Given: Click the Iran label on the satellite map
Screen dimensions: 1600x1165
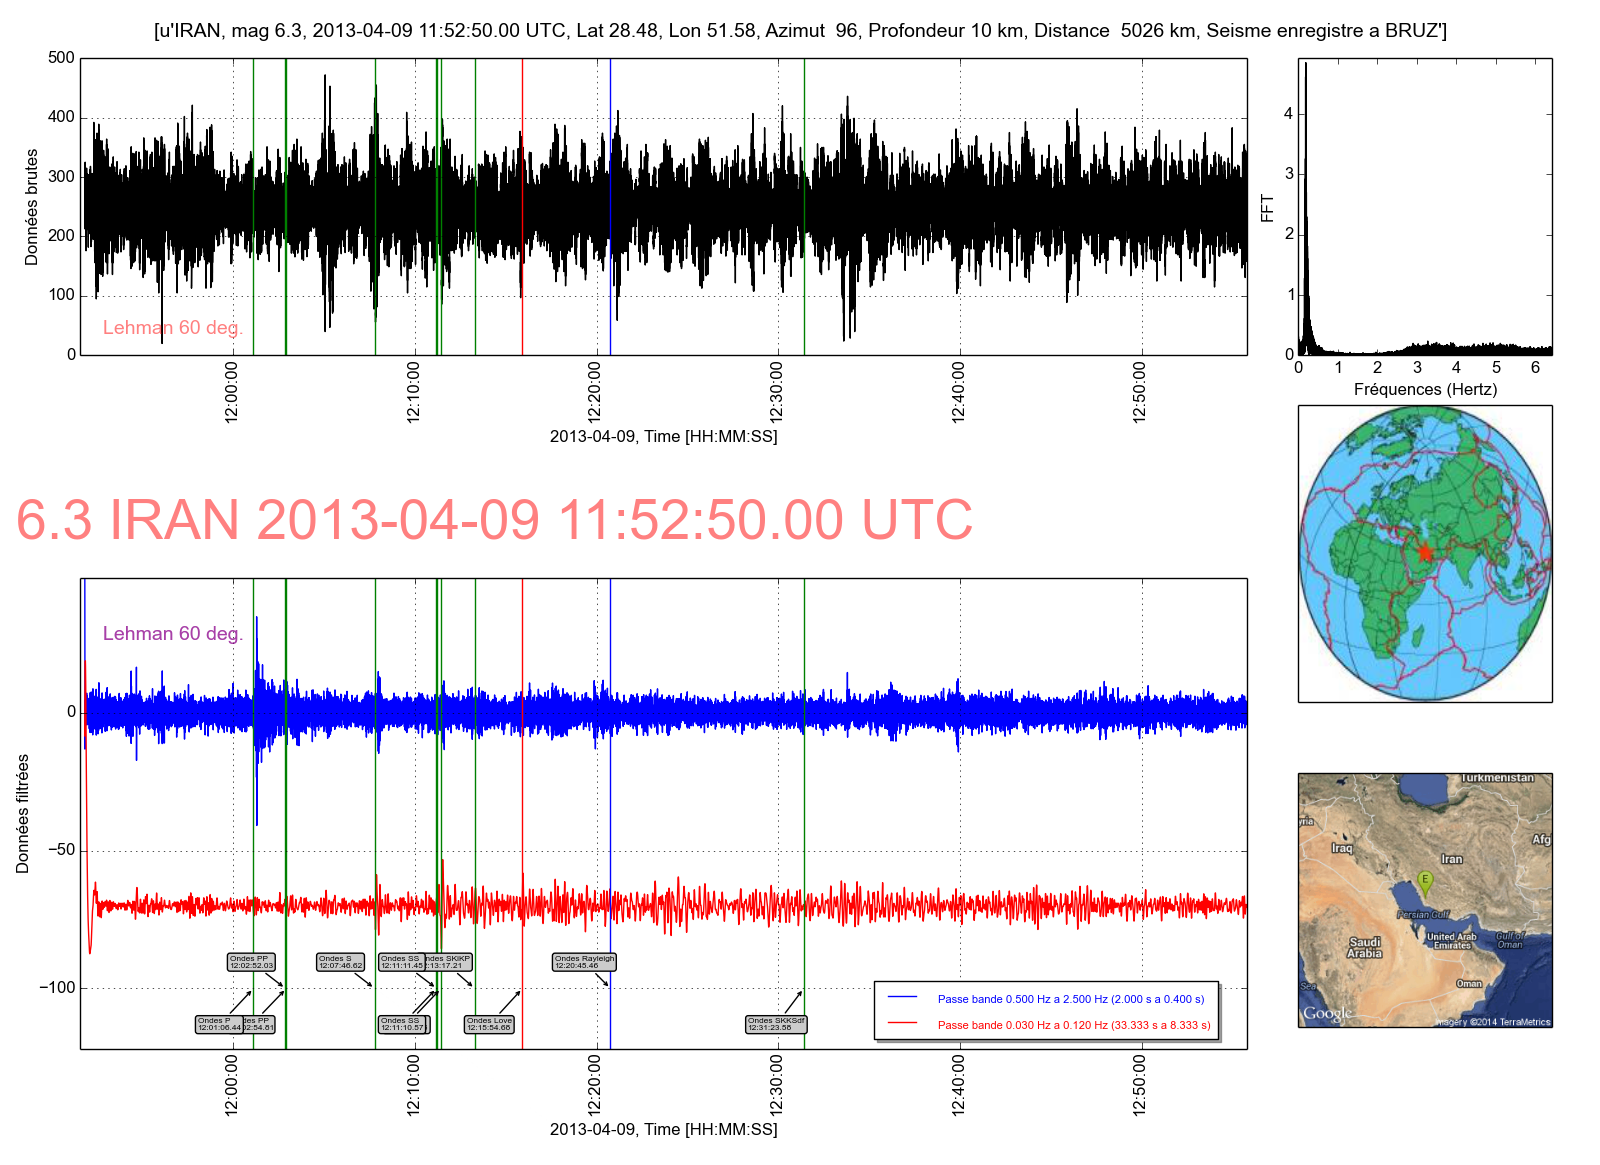Looking at the screenshot, I should pos(1451,859).
